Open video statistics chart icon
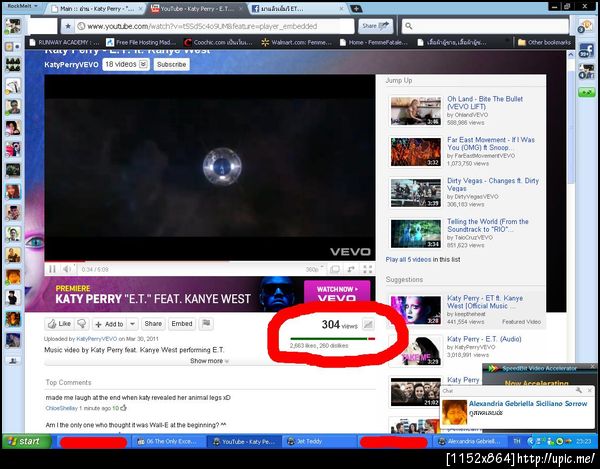The height and width of the screenshot is (469, 600). pyautogui.click(x=368, y=324)
